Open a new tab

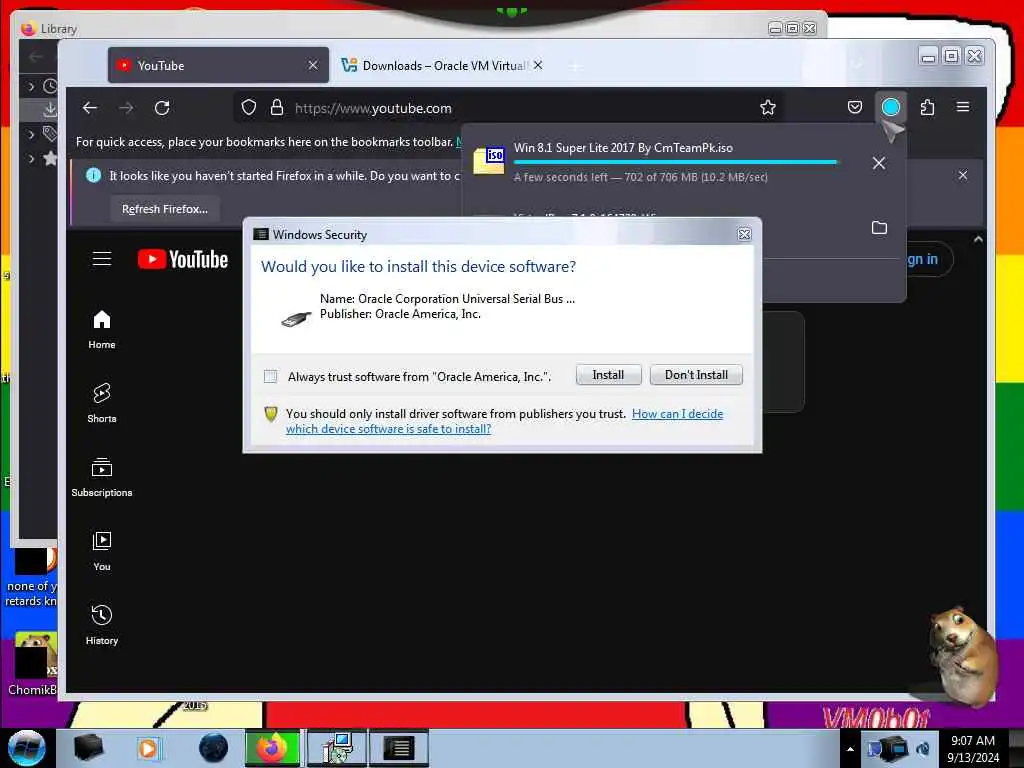pos(575,67)
